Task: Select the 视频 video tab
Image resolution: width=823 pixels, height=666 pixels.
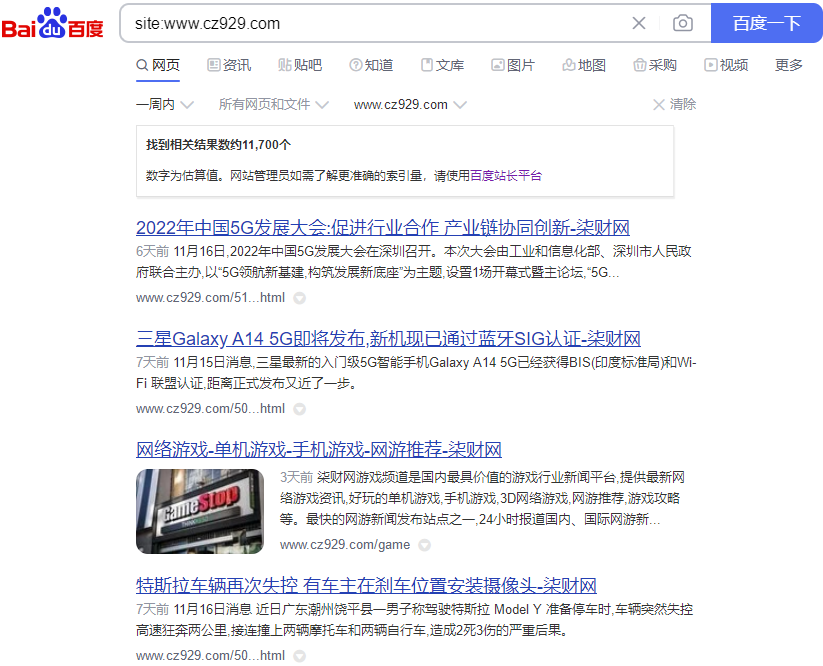Action: (x=726, y=65)
